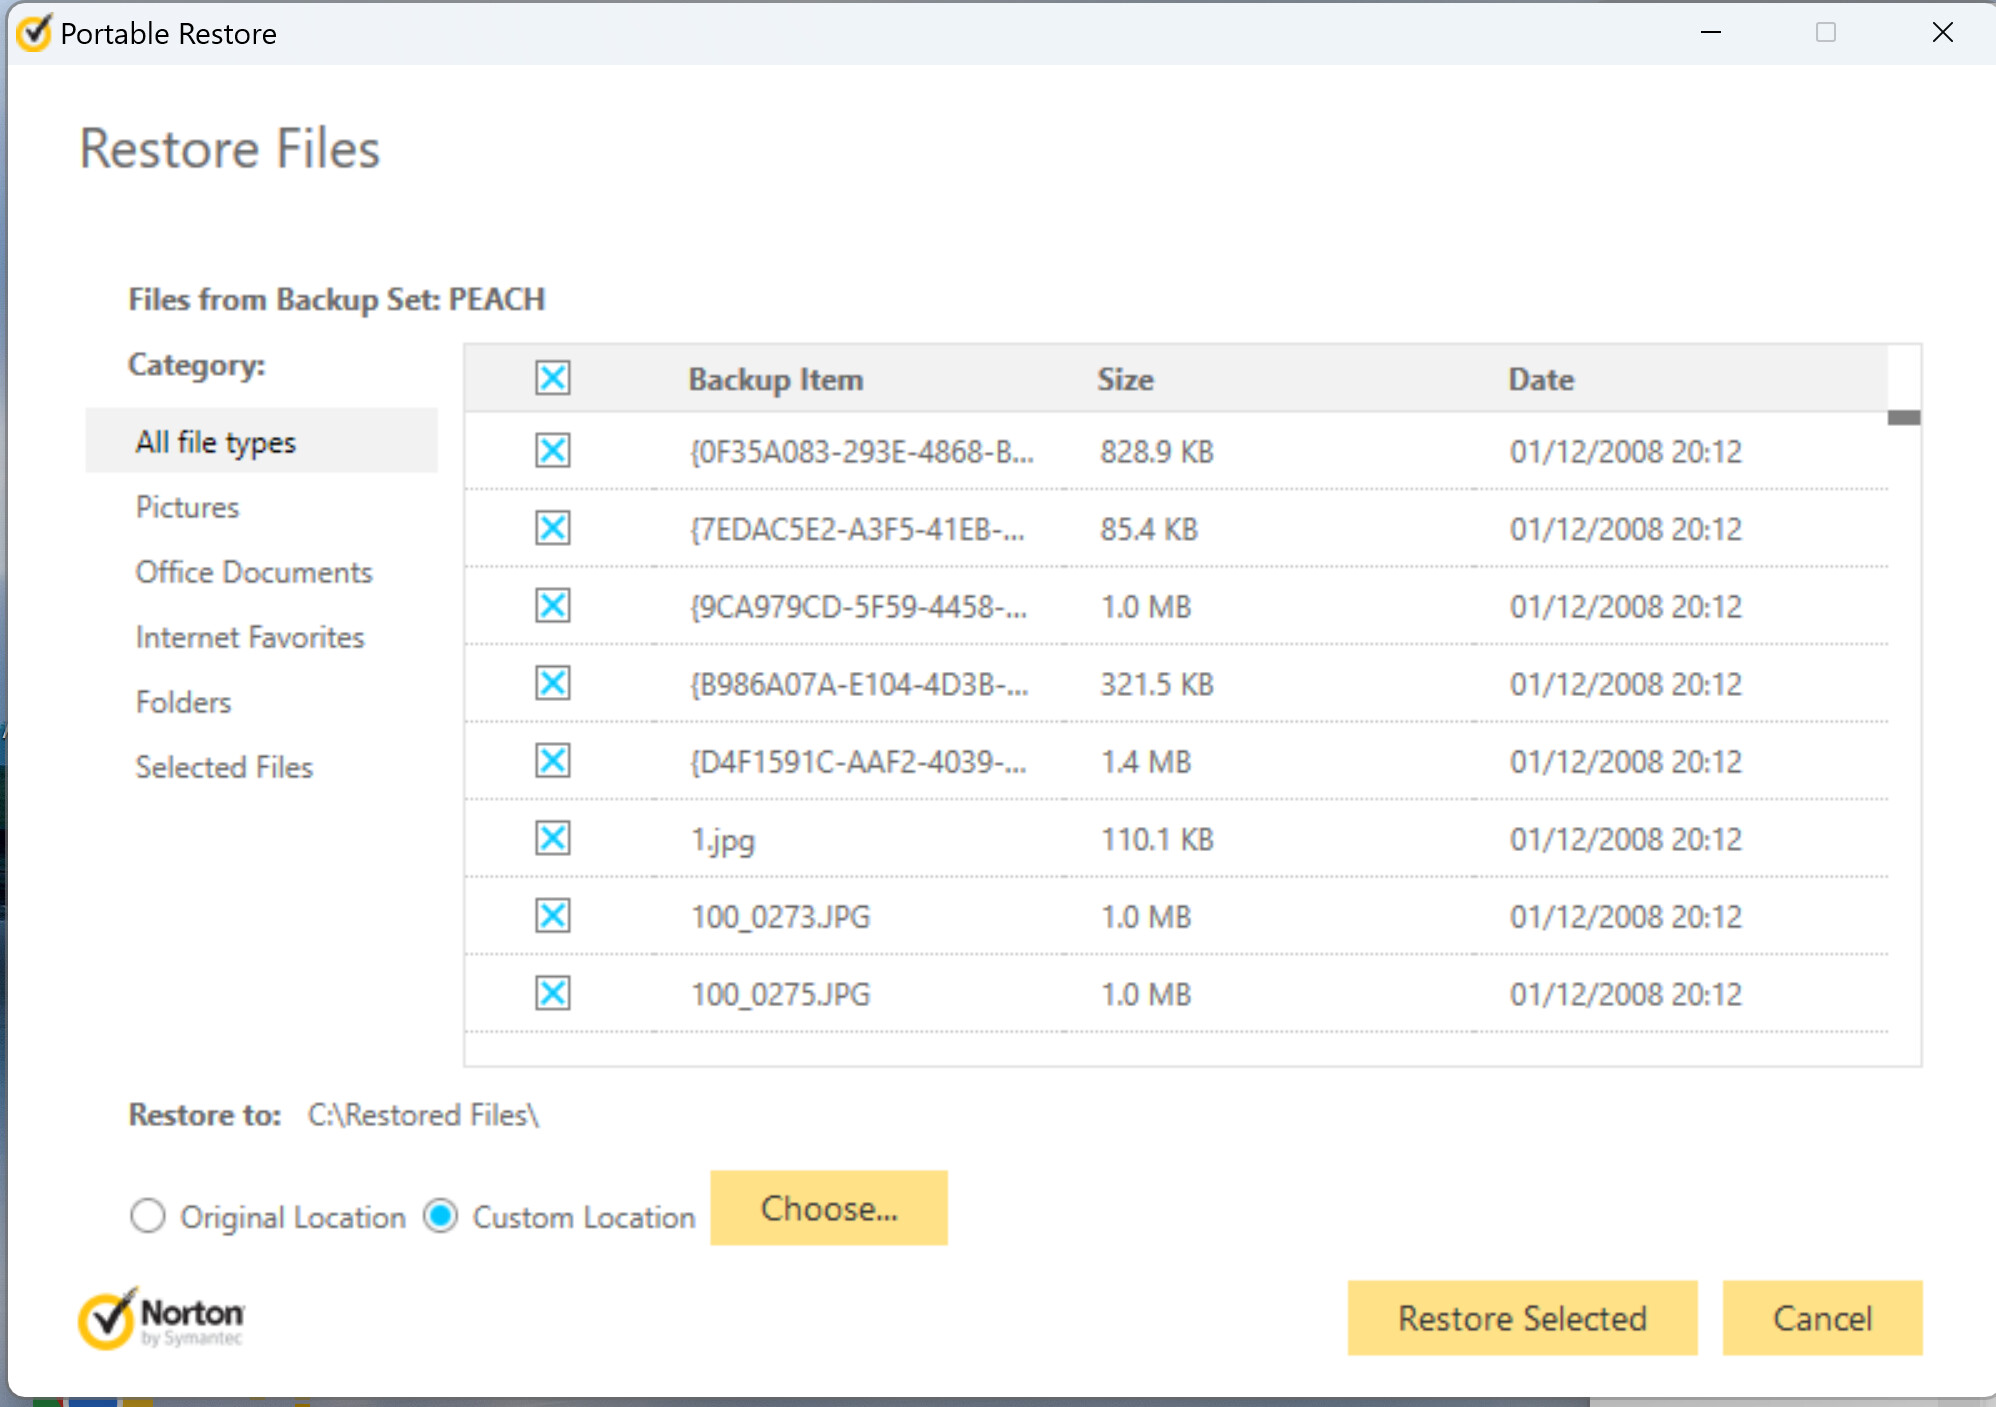Click the Norton checkmark logo icon

107,1319
